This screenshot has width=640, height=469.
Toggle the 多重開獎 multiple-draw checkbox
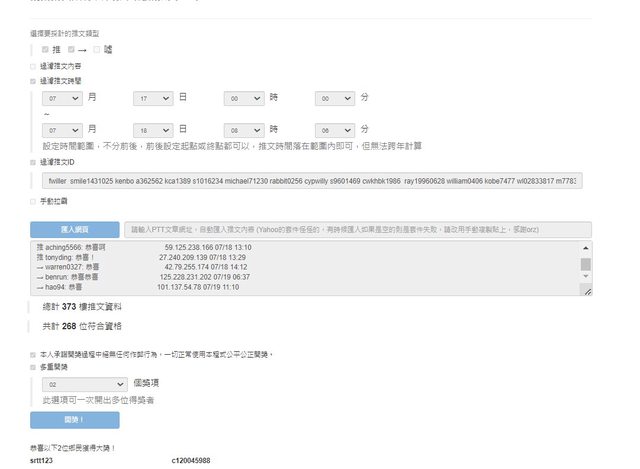point(33,367)
